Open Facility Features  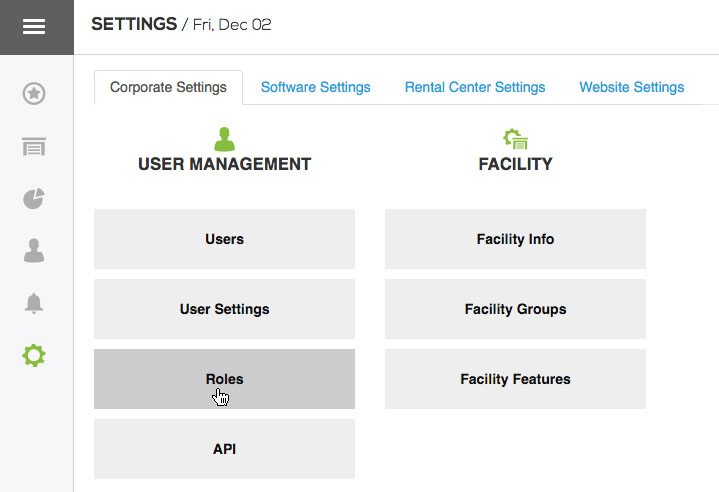pos(515,379)
